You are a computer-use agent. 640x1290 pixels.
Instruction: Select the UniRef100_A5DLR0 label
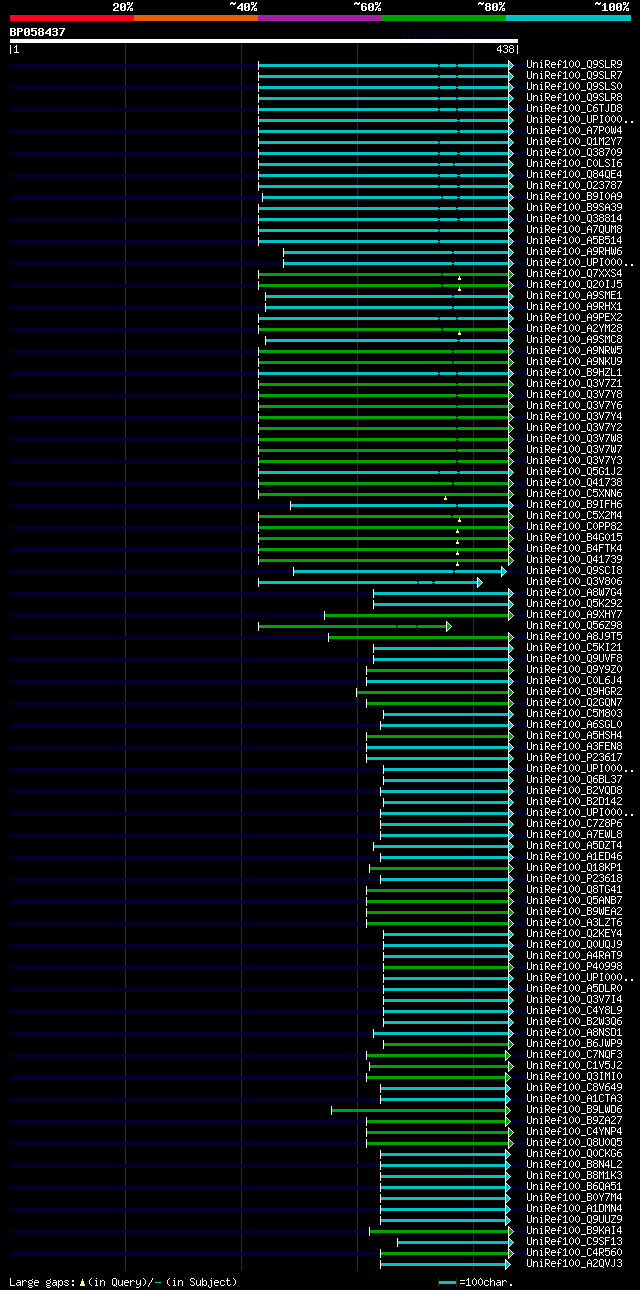[575, 989]
